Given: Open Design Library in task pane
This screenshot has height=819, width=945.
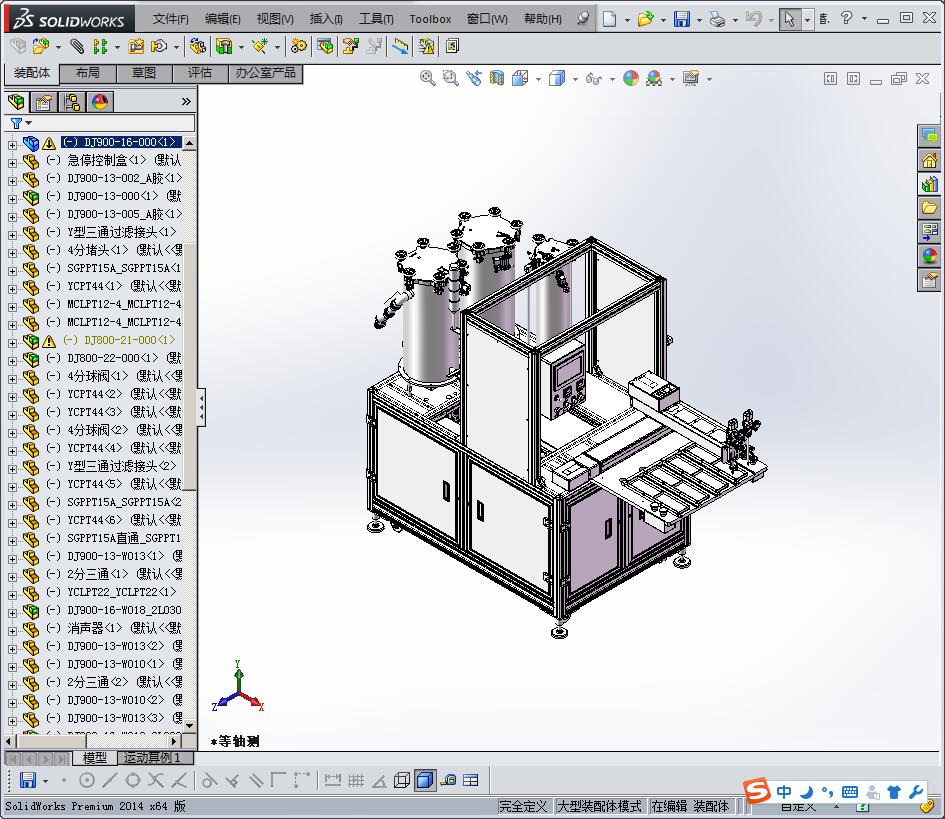Looking at the screenshot, I should (929, 184).
